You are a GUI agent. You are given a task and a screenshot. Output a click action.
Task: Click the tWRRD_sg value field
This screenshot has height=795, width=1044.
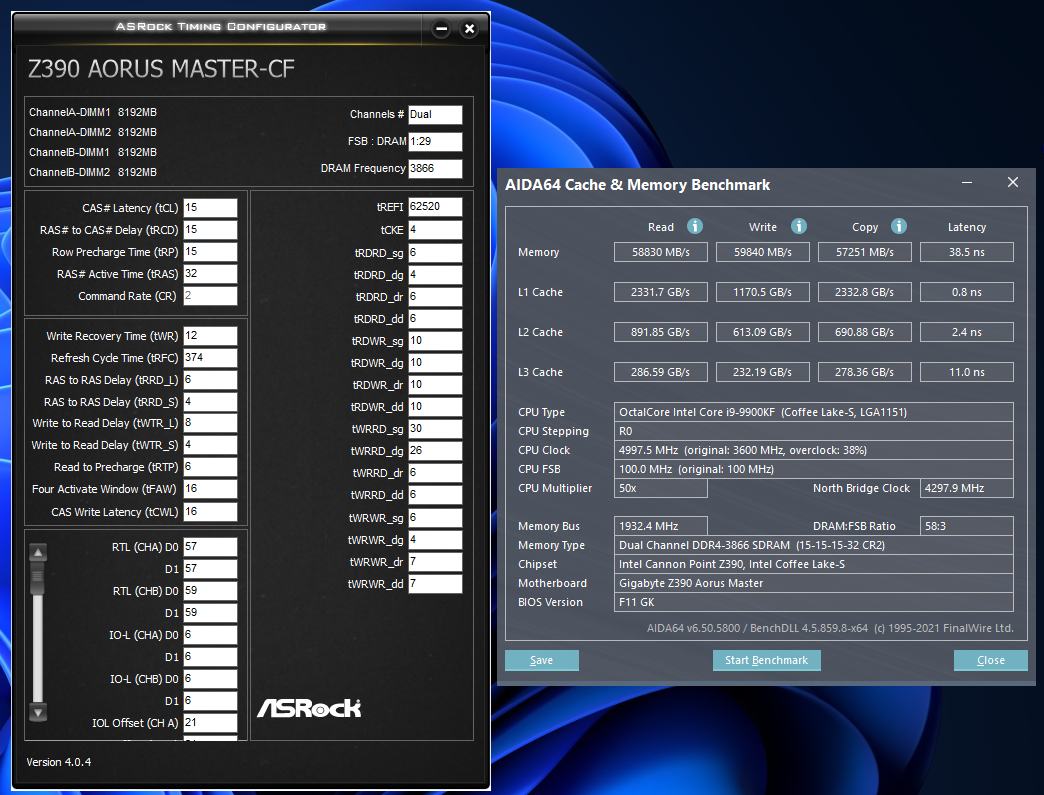[x=435, y=429]
